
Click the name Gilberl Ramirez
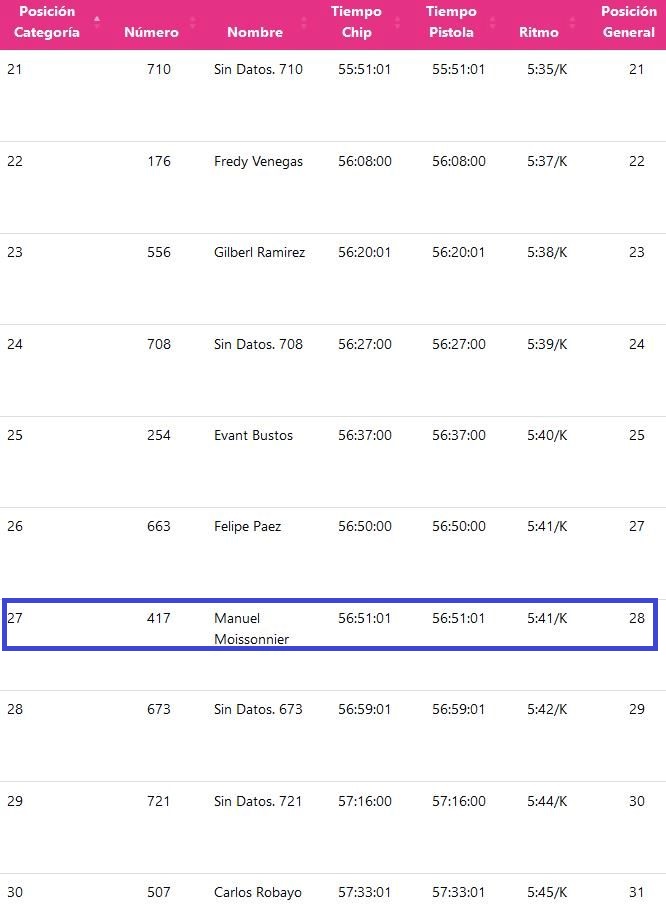coord(259,252)
